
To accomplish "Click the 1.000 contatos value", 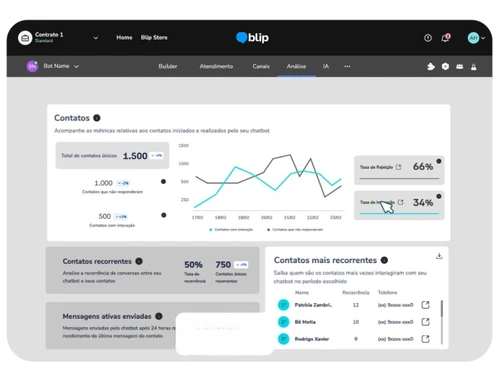I will pyautogui.click(x=103, y=183).
